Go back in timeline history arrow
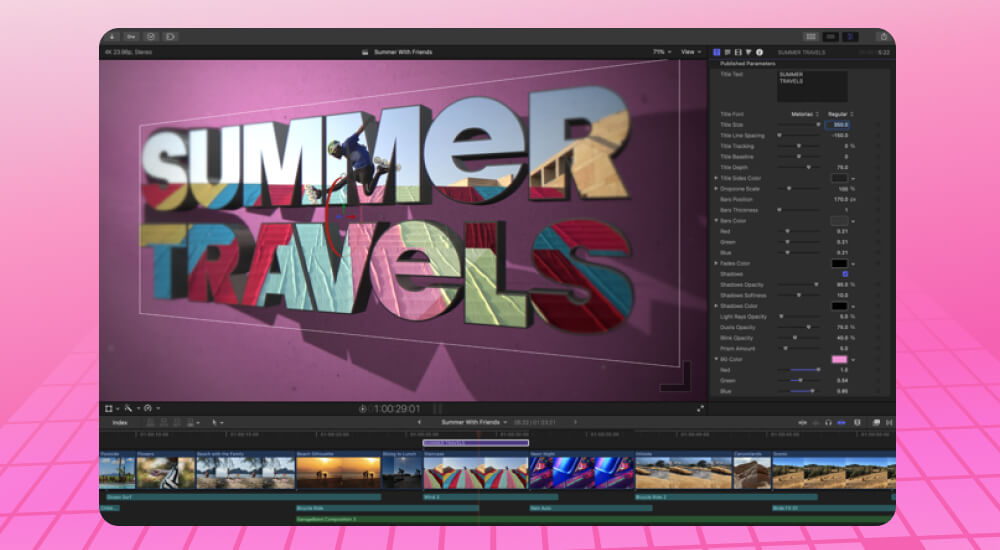This screenshot has width=1000, height=550. [x=419, y=422]
